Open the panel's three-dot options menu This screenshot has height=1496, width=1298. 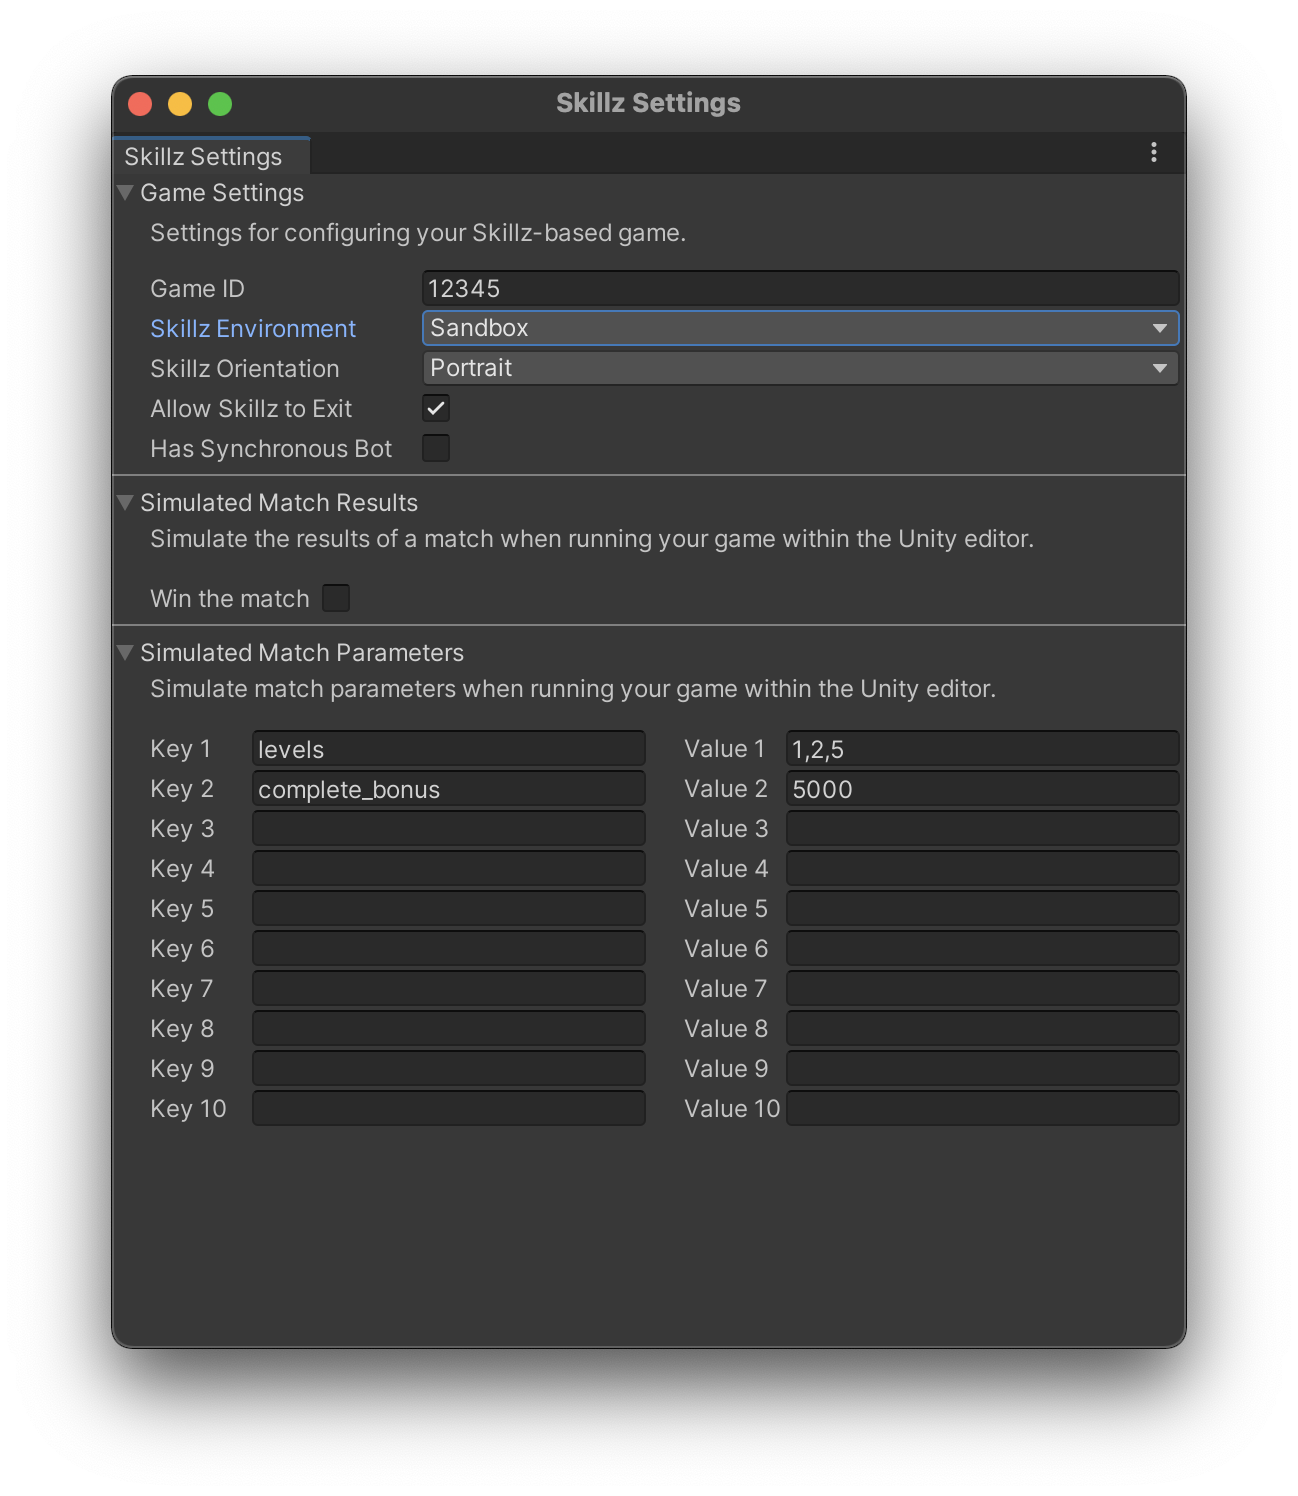coord(1154,152)
